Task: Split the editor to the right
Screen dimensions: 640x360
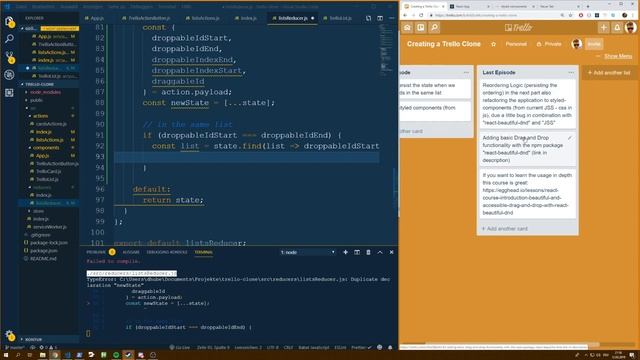Action: tap(380, 18)
